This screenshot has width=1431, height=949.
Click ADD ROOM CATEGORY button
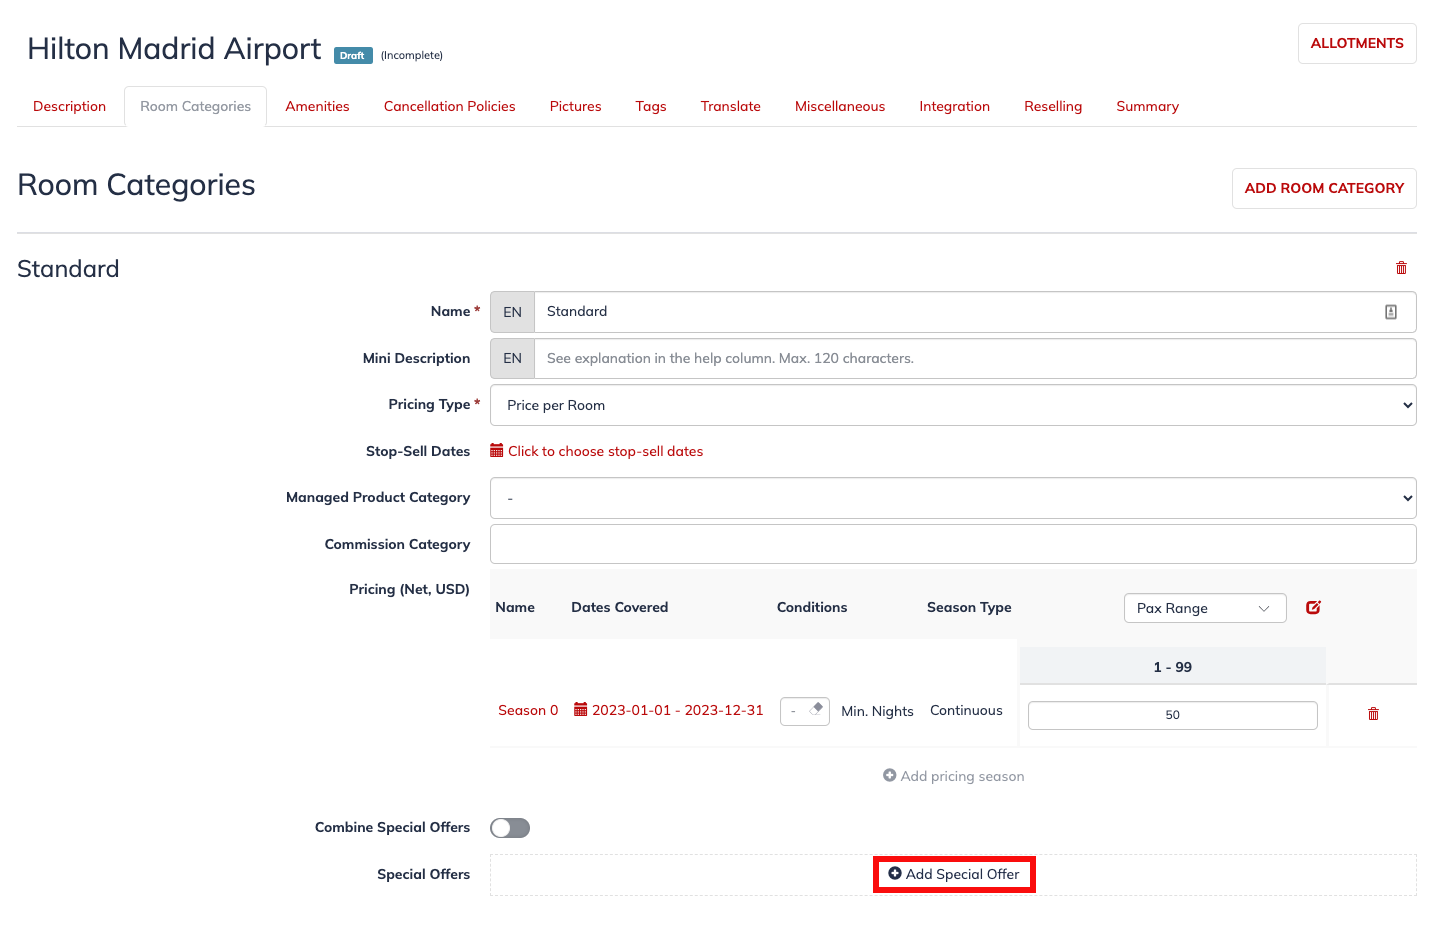pos(1324,188)
